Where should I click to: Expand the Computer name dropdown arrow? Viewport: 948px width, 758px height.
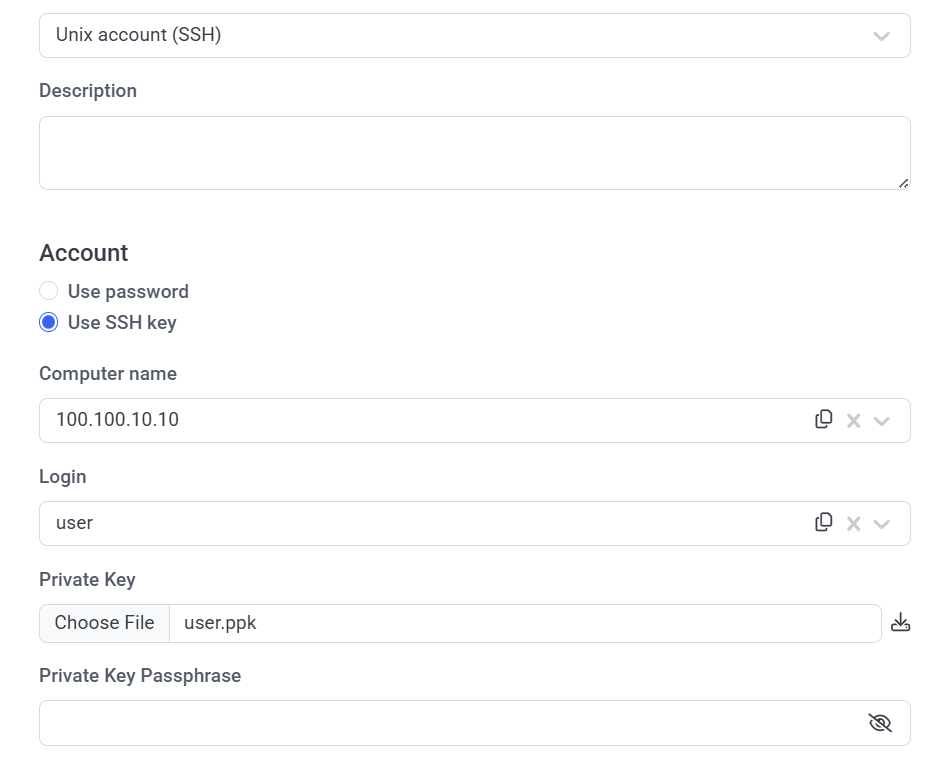click(x=881, y=421)
